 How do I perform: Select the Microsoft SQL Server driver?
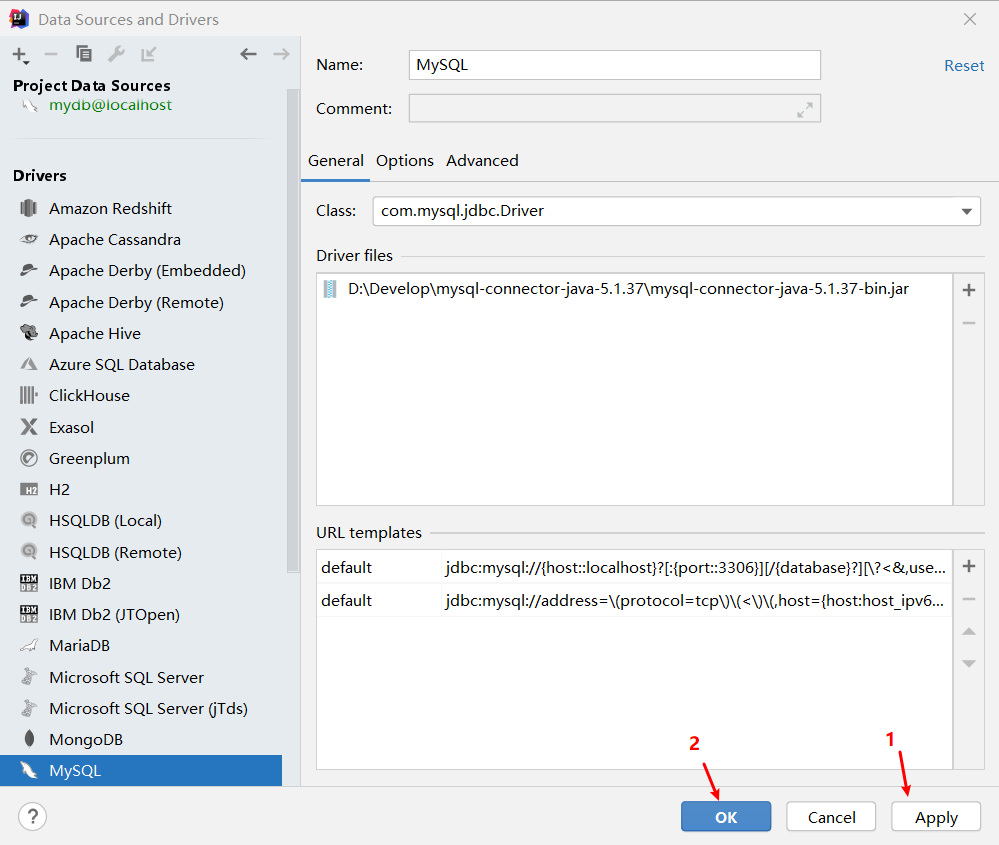coord(141,677)
